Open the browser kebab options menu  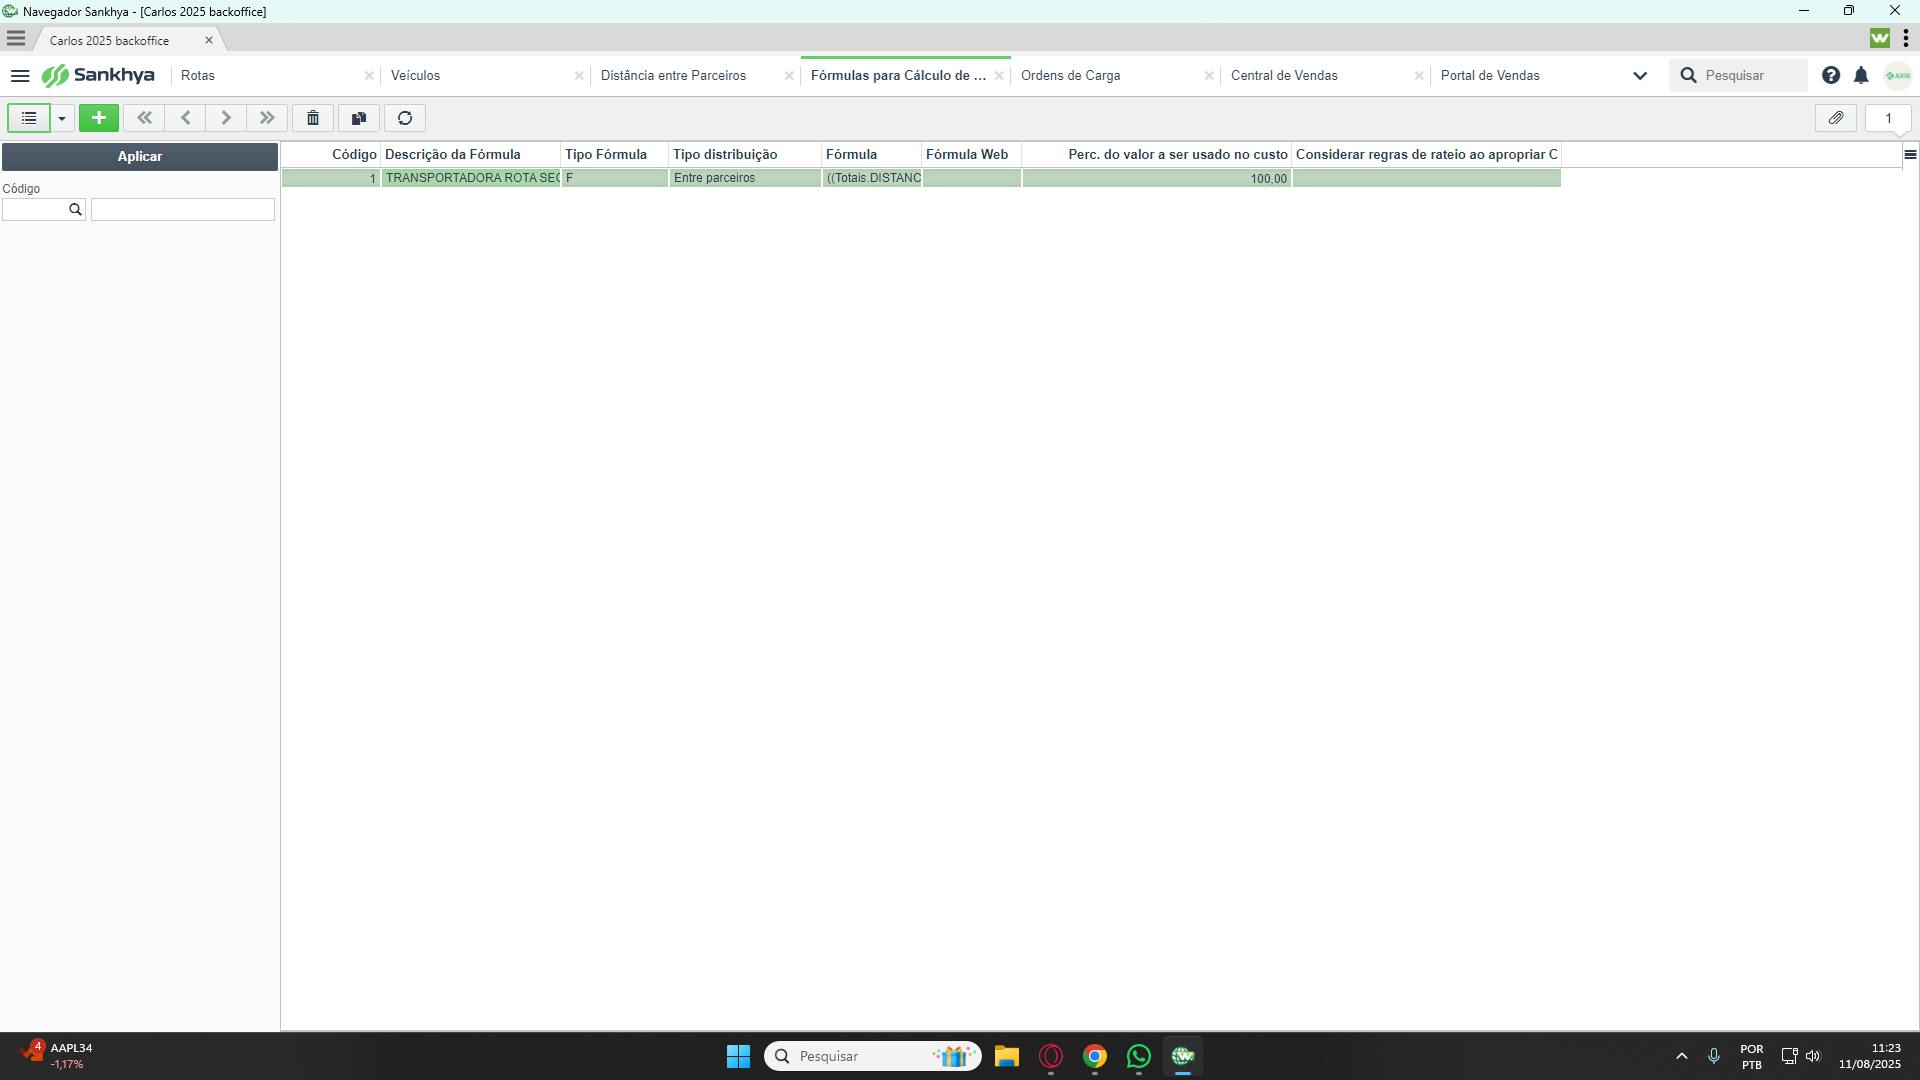click(1905, 39)
